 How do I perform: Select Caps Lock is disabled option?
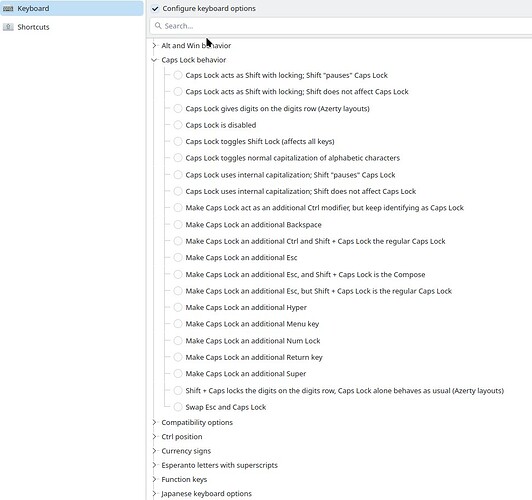(178, 125)
